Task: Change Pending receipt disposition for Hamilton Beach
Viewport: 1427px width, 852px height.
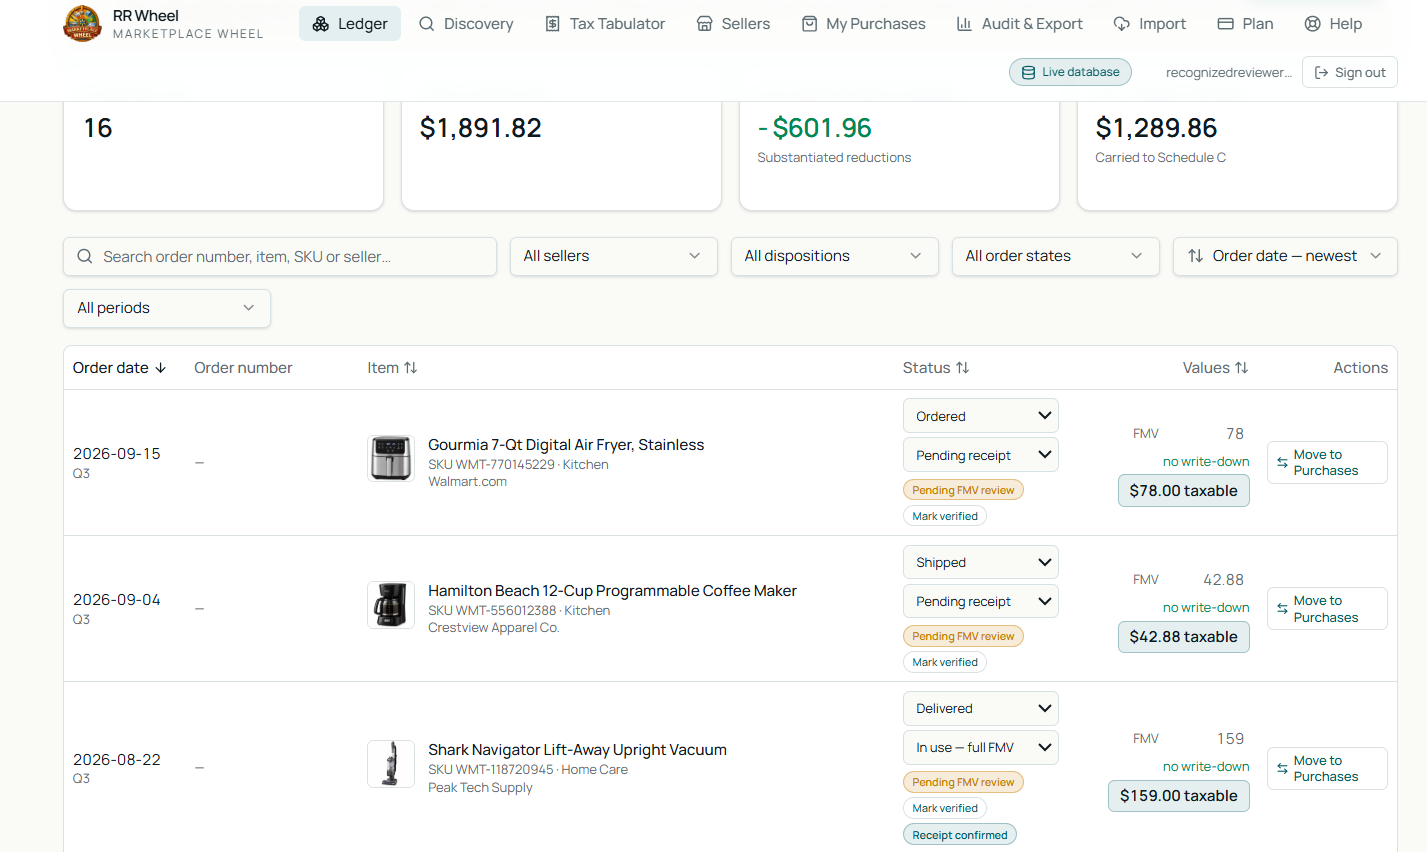Action: 981,601
